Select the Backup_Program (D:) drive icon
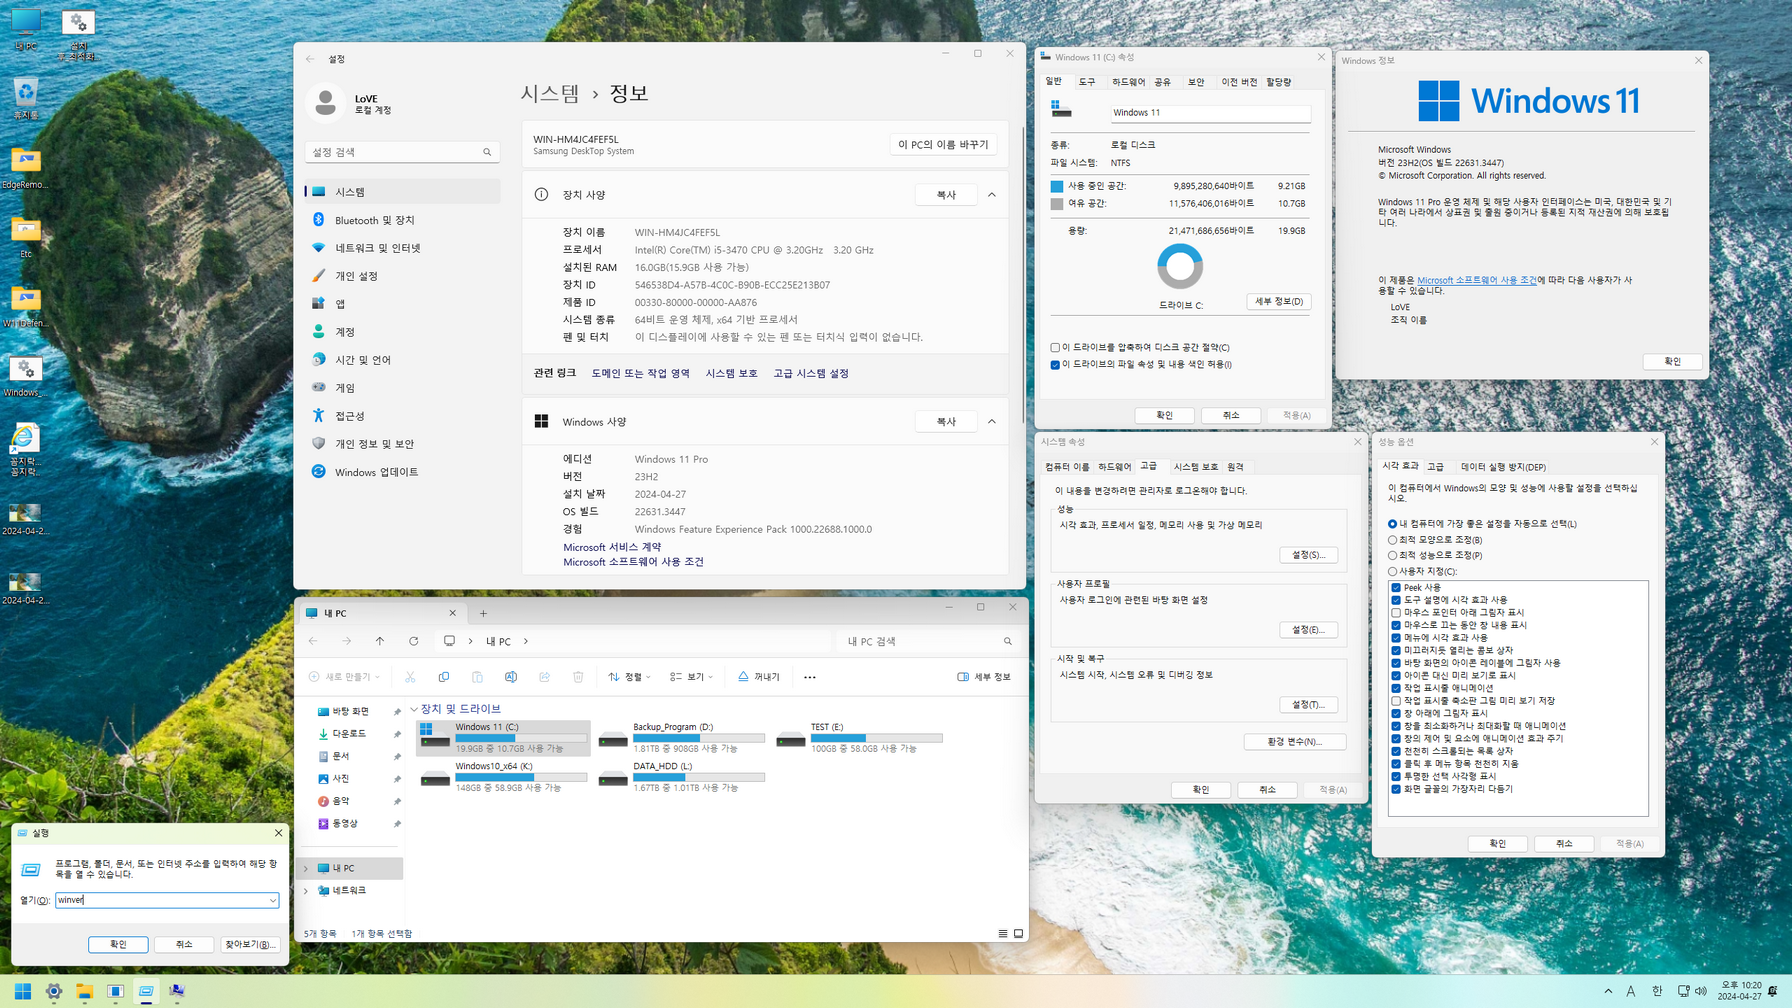The width and height of the screenshot is (1792, 1008). (x=612, y=739)
